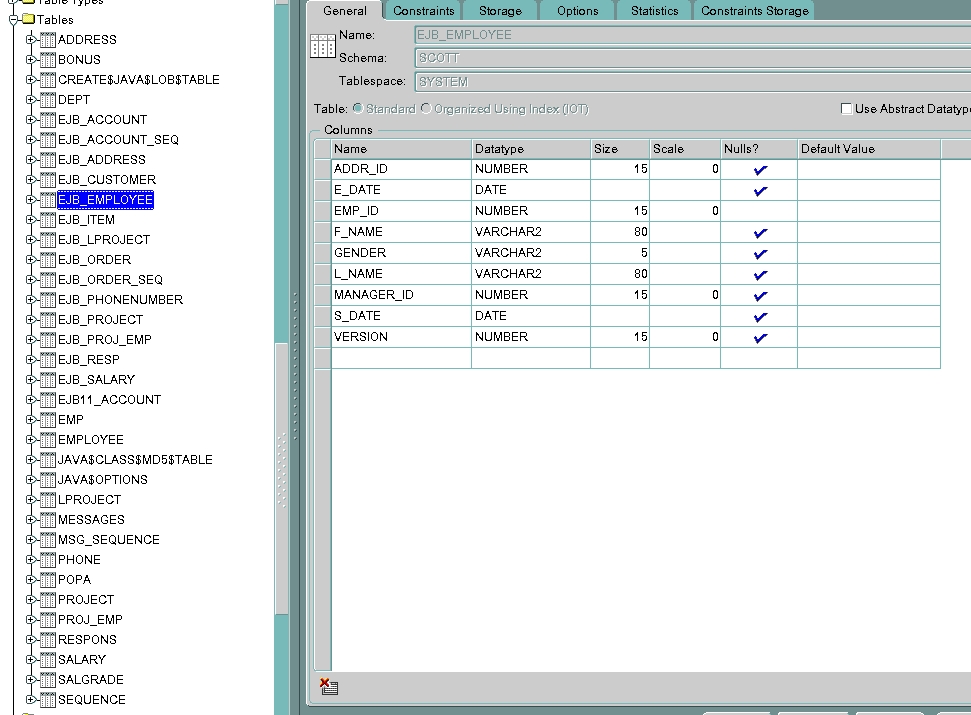Toggle Nulls checkmark for ADDR_ID column
The height and width of the screenshot is (715, 971).
coord(760,170)
